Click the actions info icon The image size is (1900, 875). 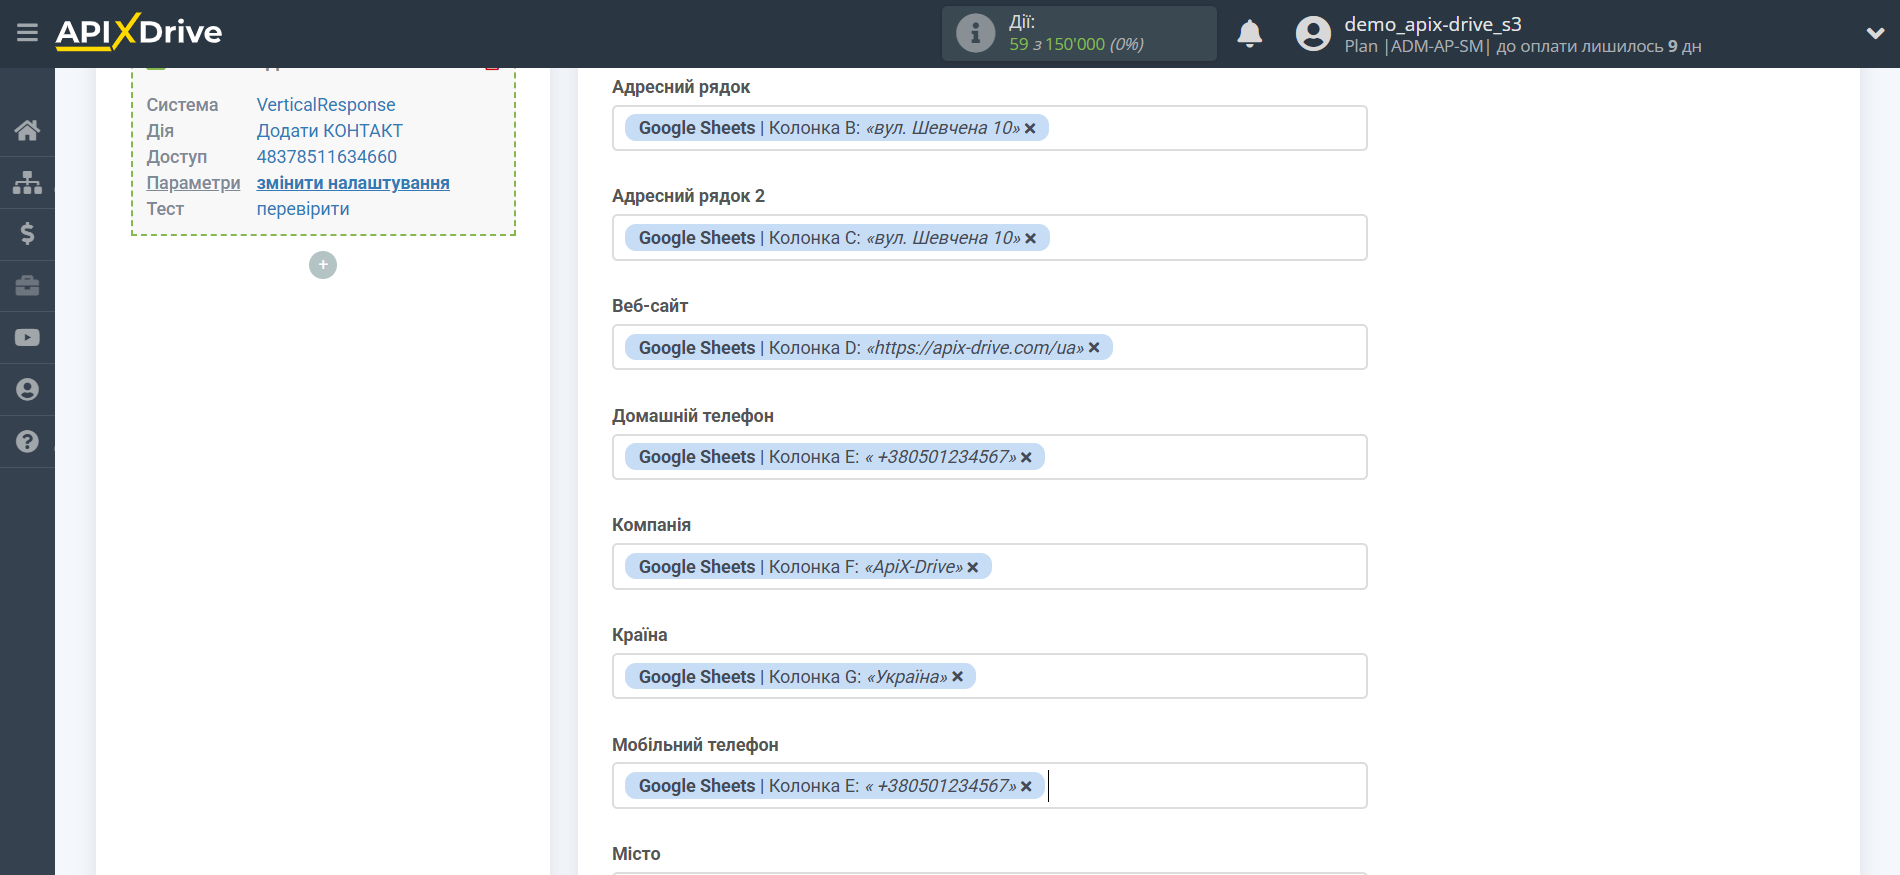coord(975,34)
